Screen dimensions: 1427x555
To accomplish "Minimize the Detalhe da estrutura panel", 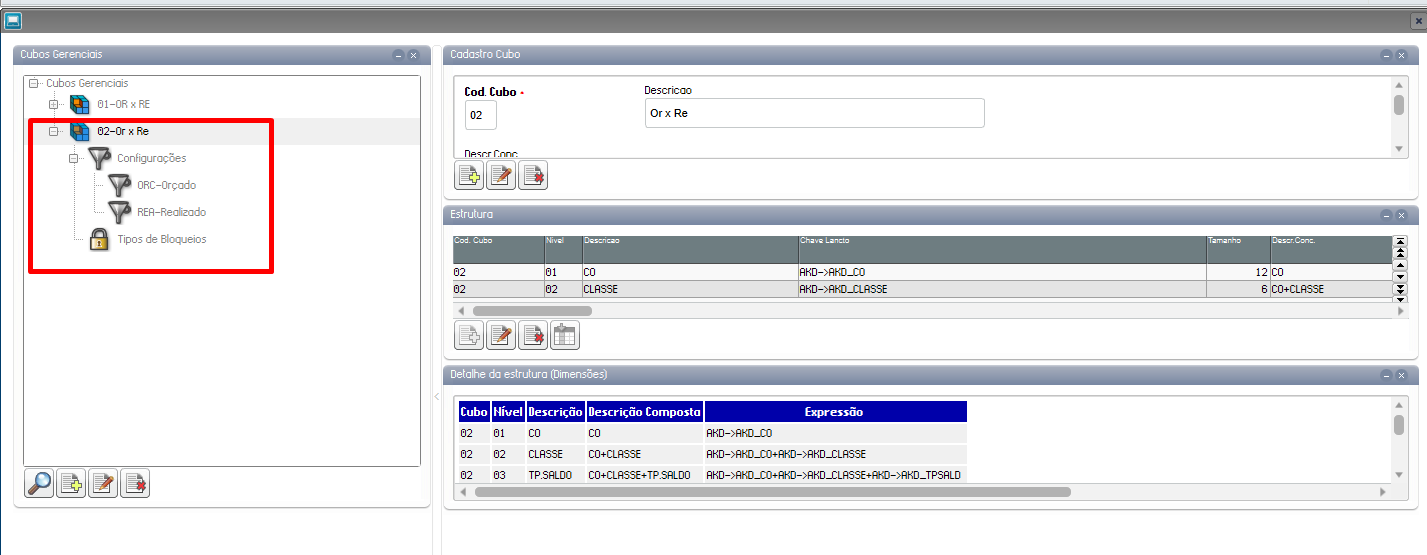I will (x=1387, y=375).
